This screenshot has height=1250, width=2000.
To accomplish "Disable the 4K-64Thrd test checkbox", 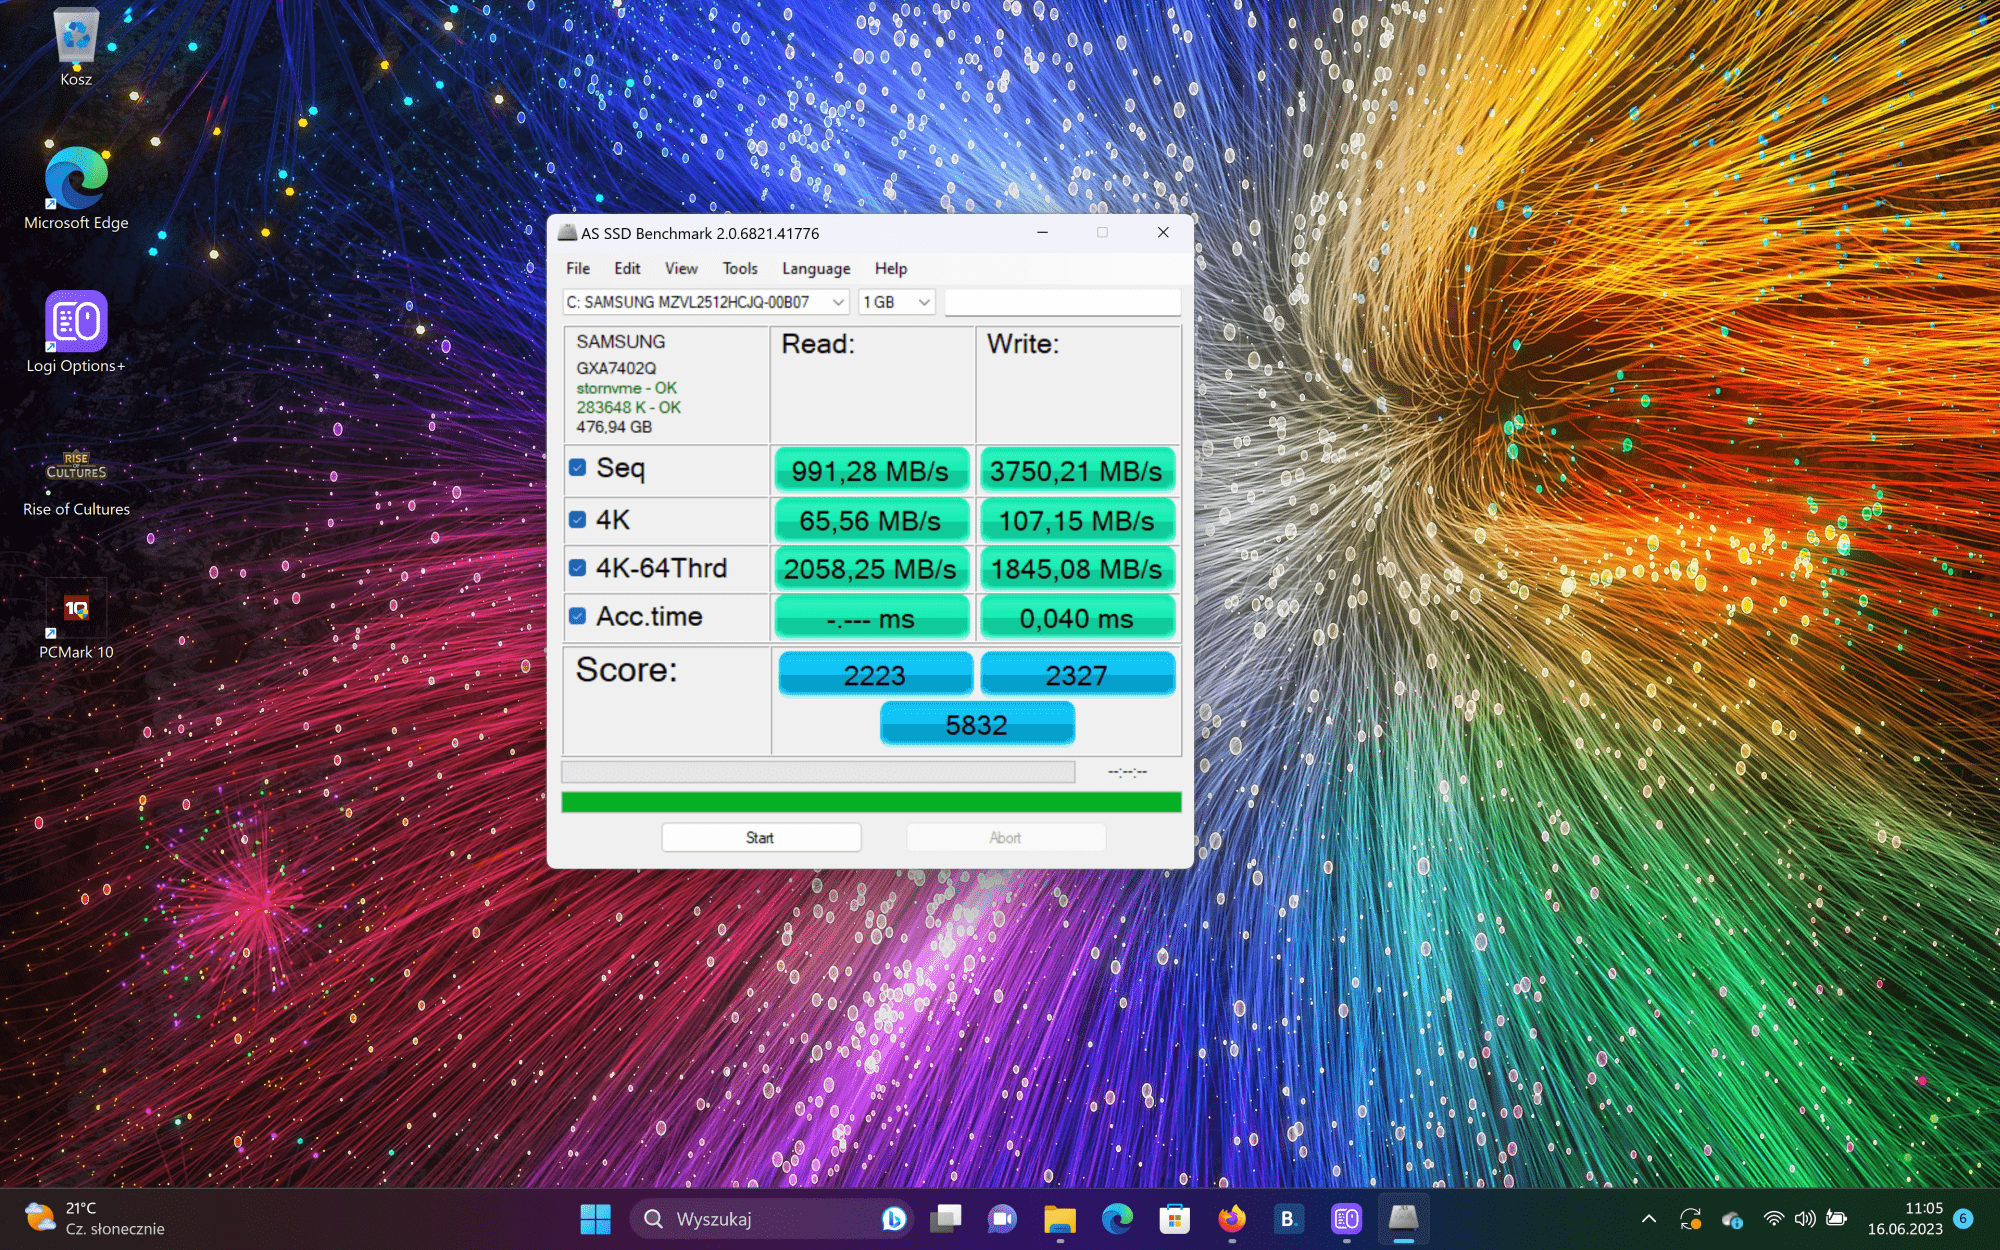I will coord(578,568).
